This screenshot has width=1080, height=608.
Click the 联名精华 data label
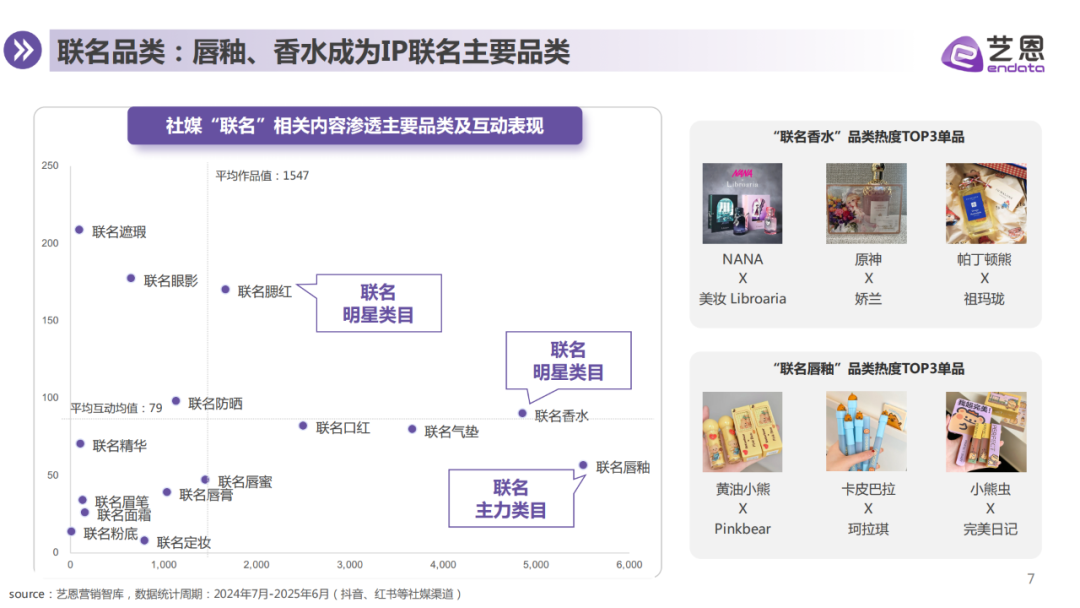(120, 446)
